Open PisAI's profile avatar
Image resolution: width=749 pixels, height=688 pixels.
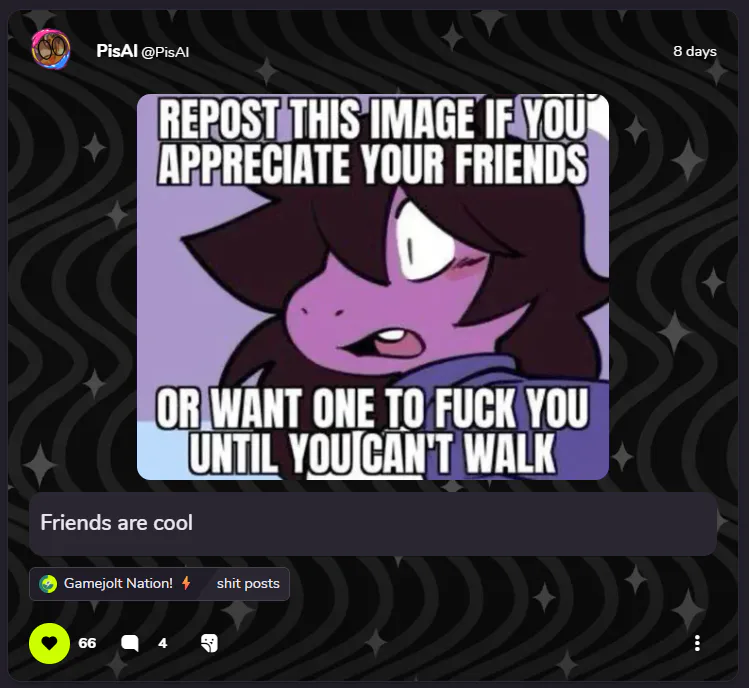coord(51,50)
